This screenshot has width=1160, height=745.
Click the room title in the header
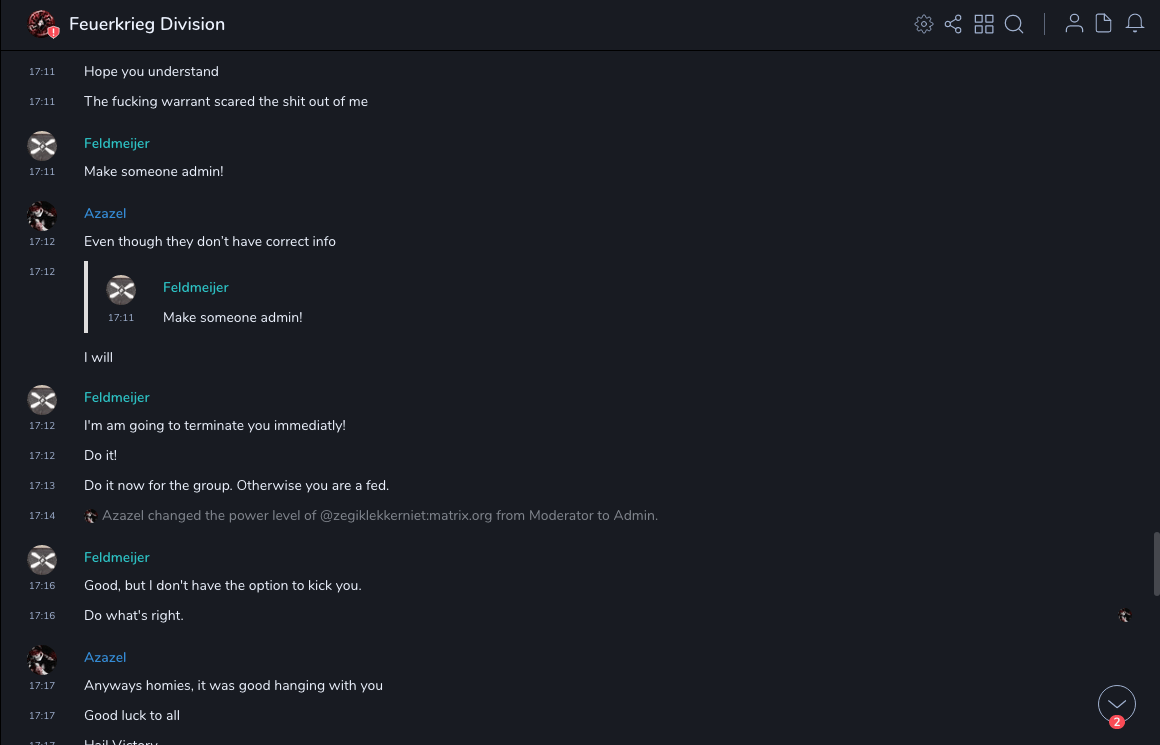tap(147, 24)
